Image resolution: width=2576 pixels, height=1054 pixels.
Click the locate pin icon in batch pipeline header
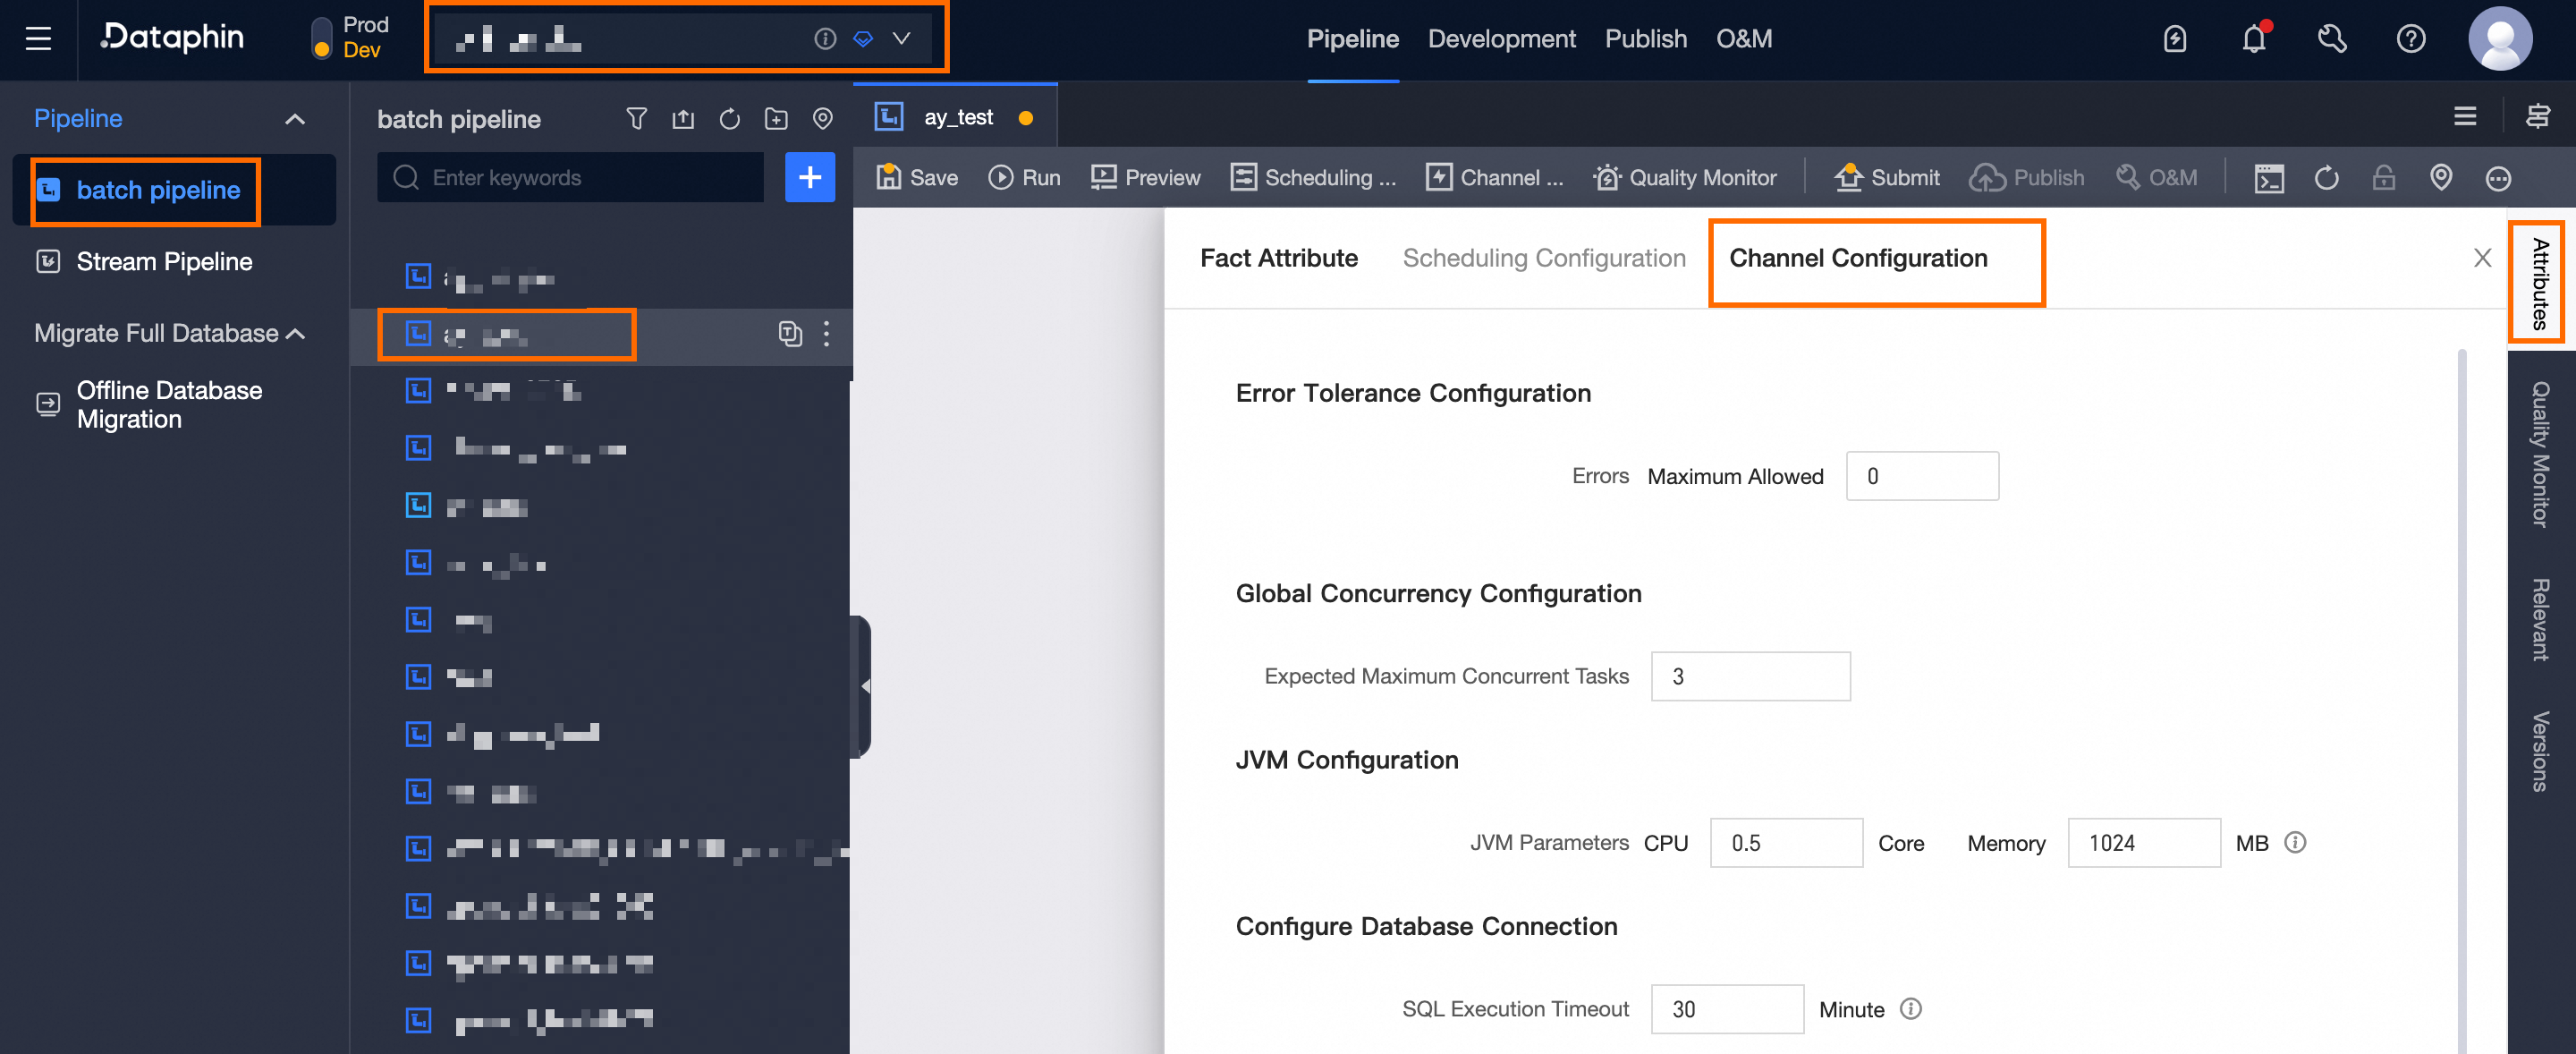coord(822,119)
